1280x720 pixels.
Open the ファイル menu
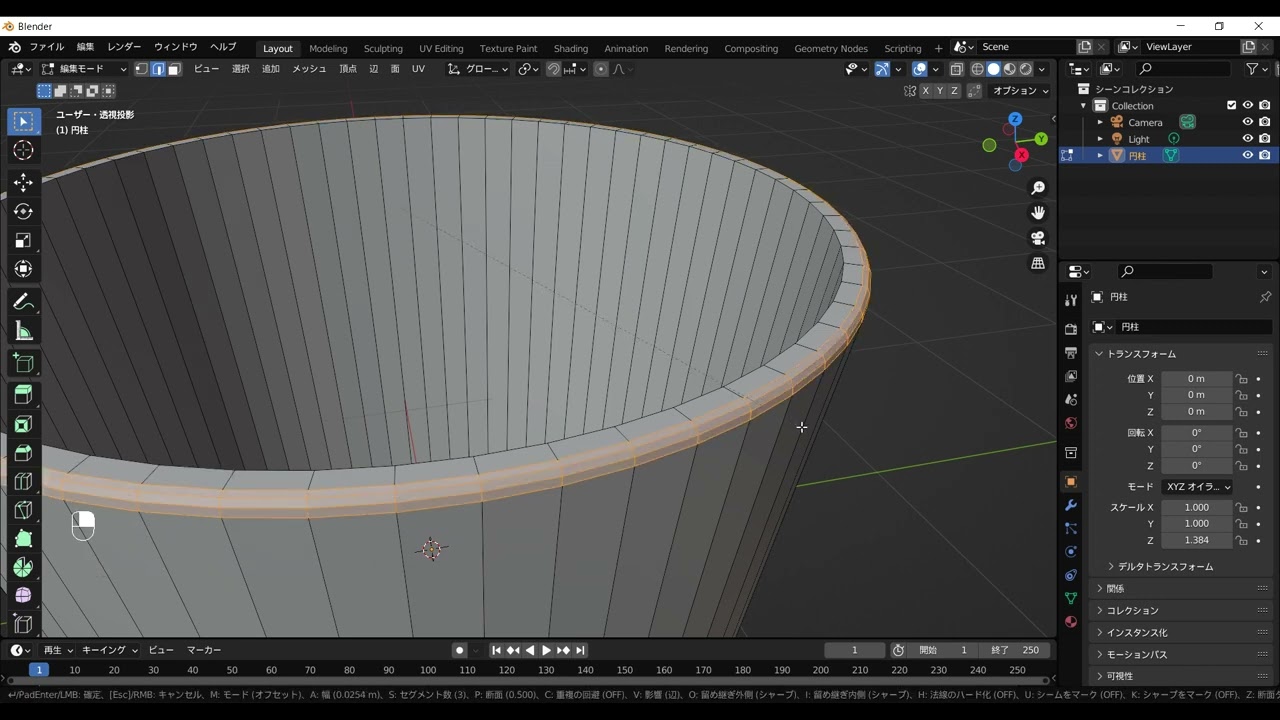coord(47,47)
